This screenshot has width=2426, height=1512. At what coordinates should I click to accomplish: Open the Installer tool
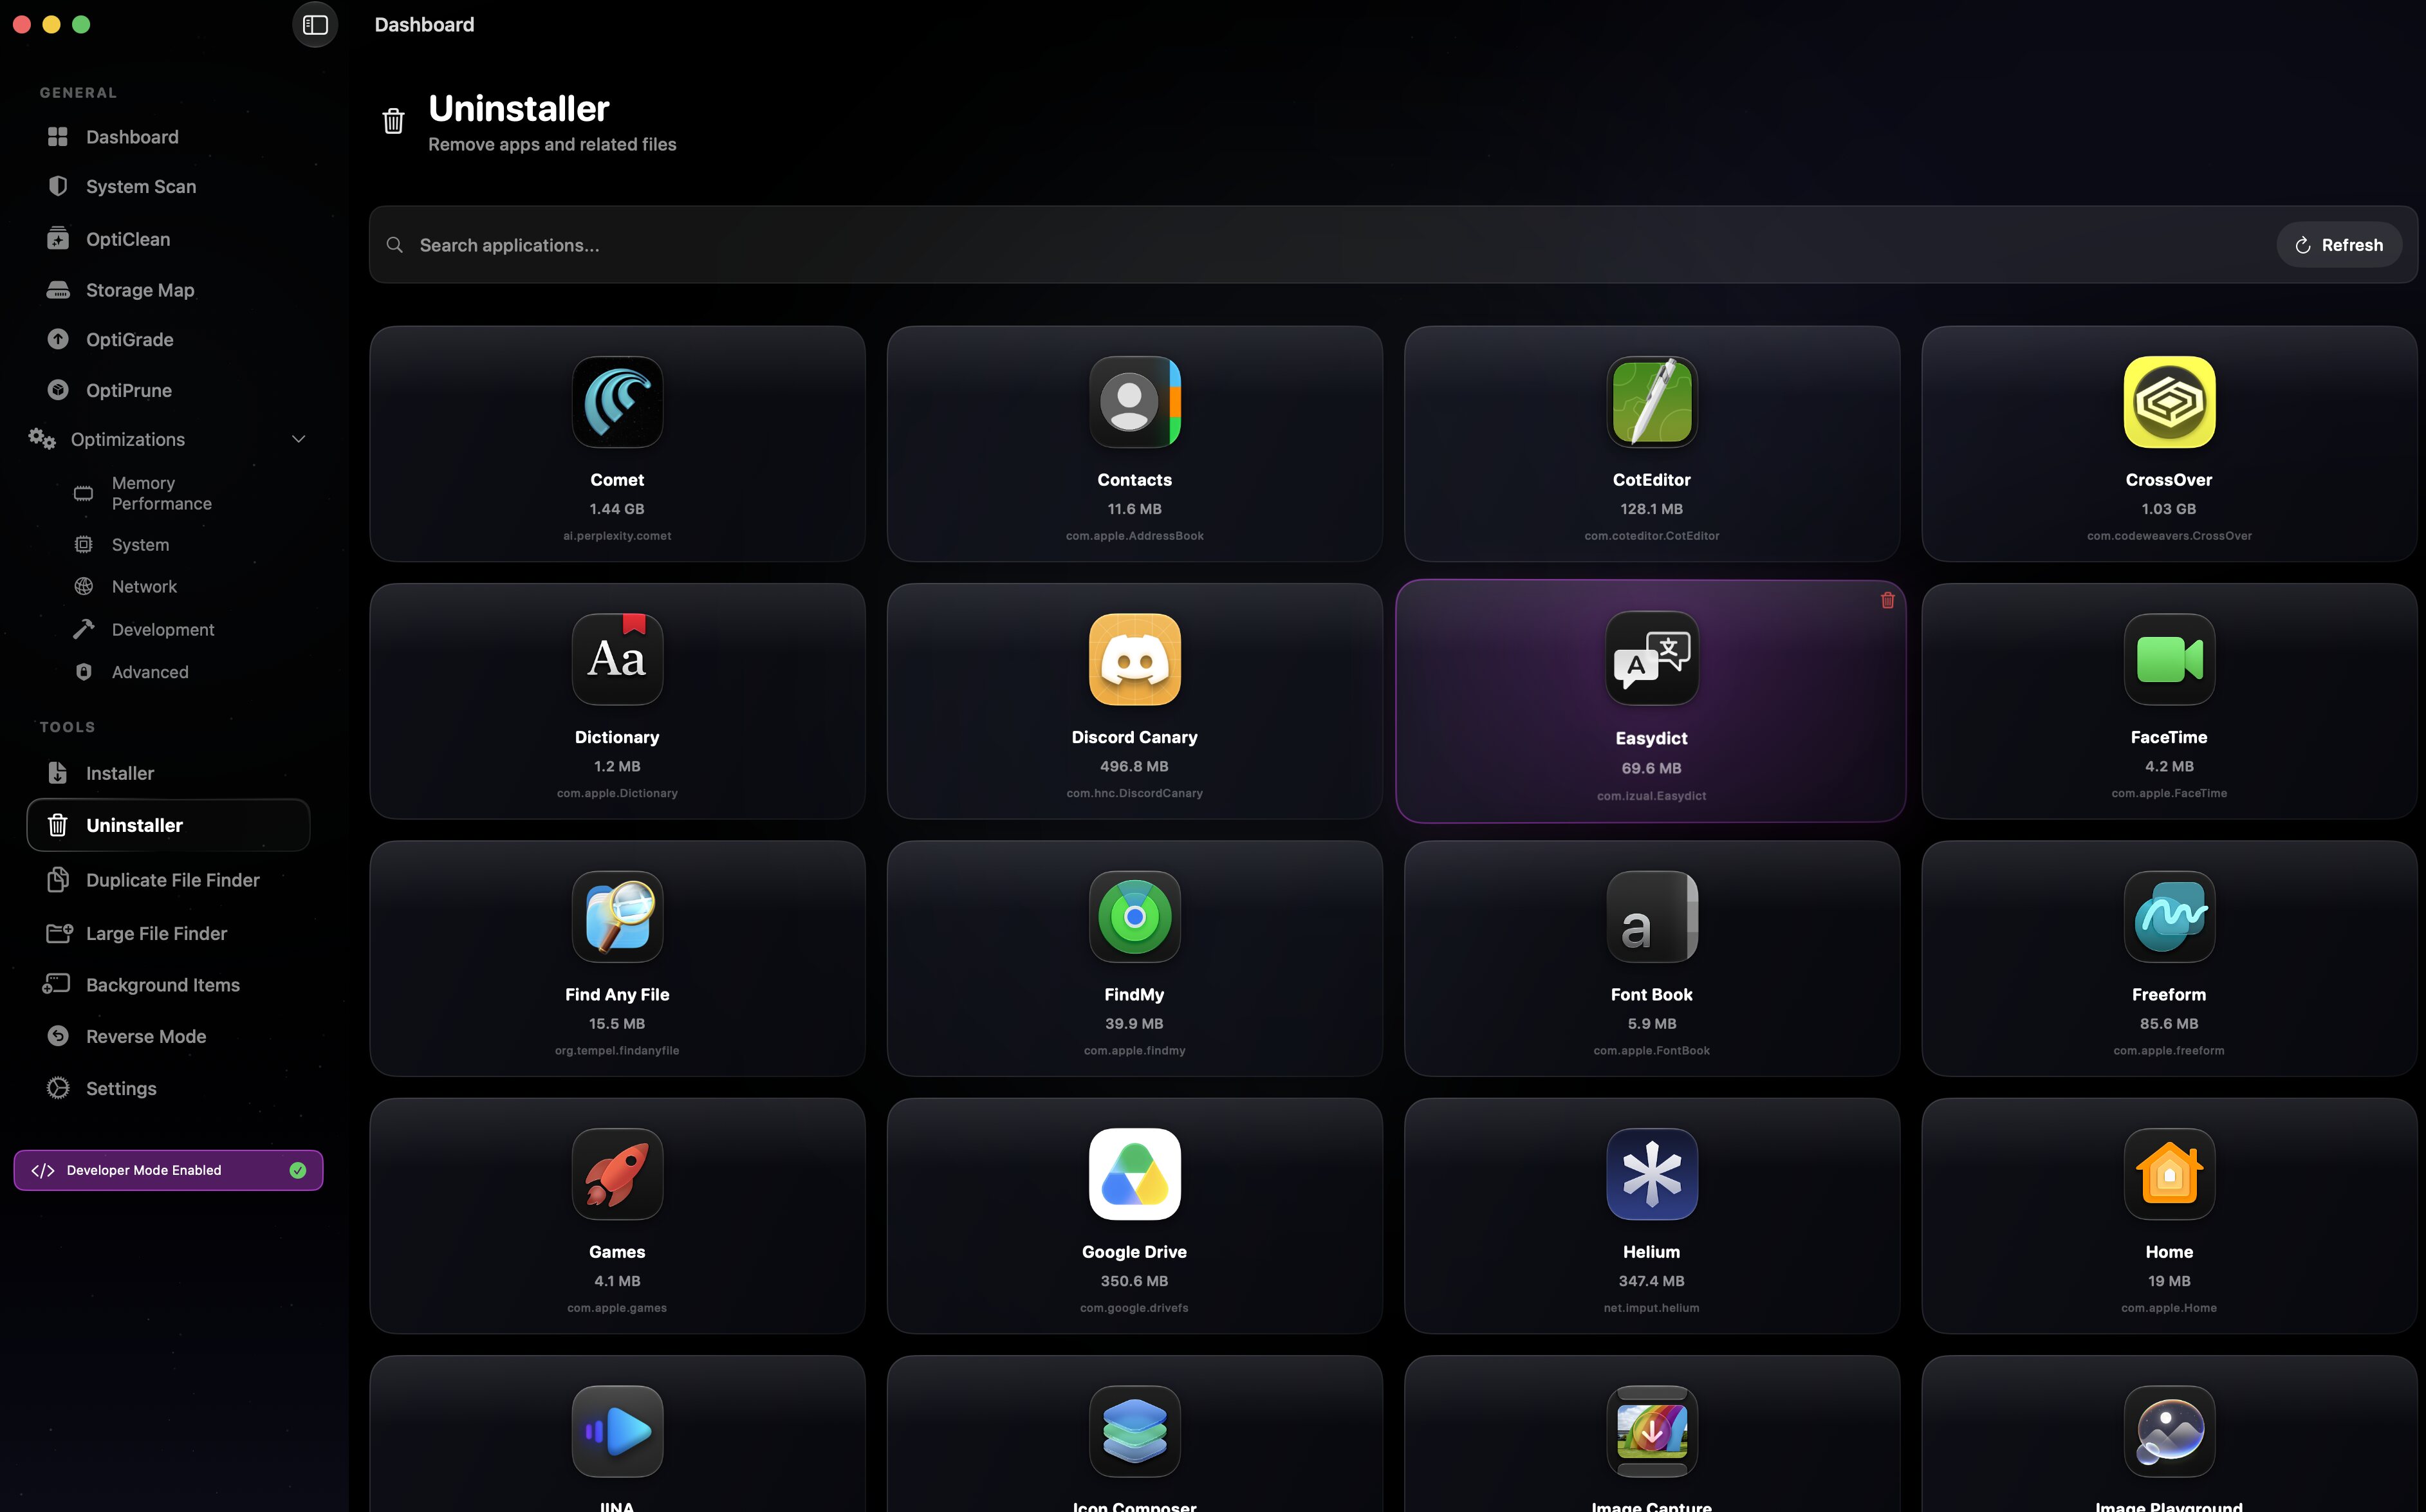[168, 773]
